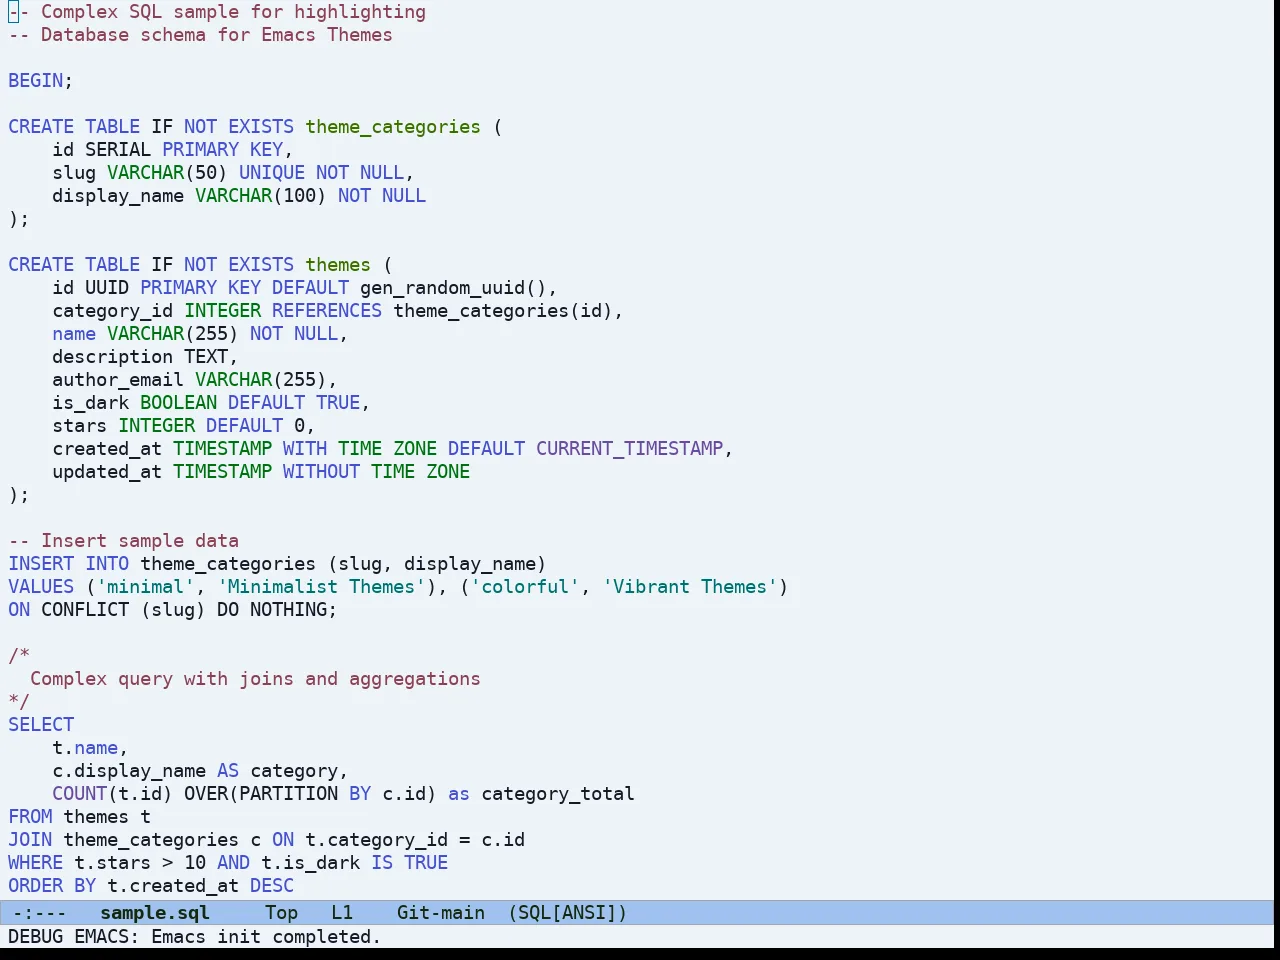Click author_email column name
Screen dimensions: 1280x960
(118, 379)
